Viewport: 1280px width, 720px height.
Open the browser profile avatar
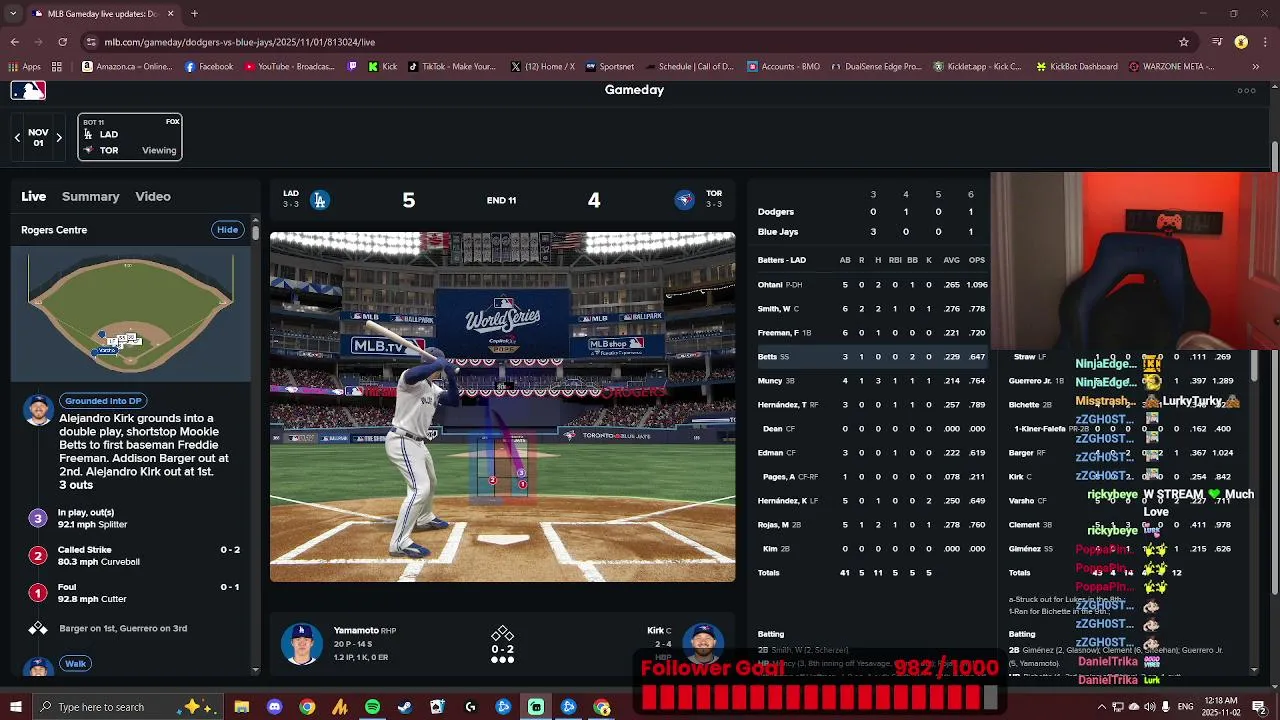(x=1241, y=42)
